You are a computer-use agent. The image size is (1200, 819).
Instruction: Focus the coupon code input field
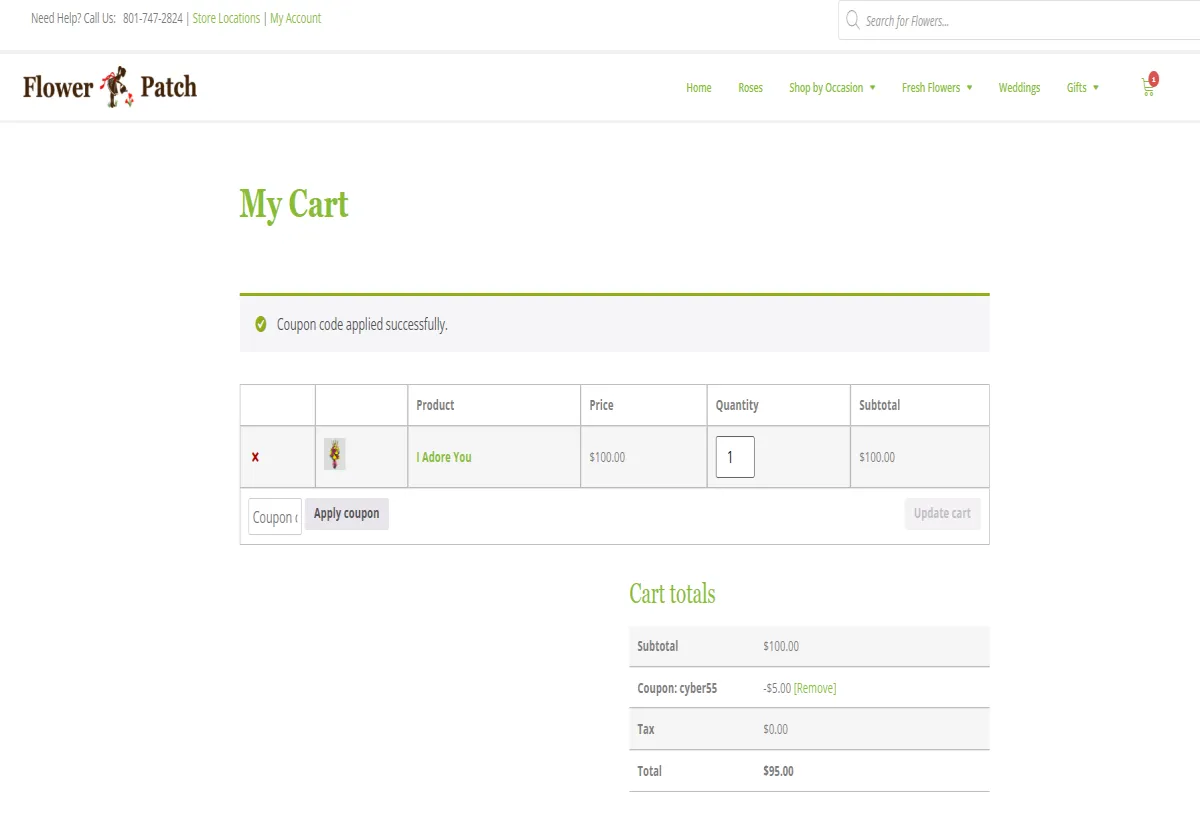274,517
